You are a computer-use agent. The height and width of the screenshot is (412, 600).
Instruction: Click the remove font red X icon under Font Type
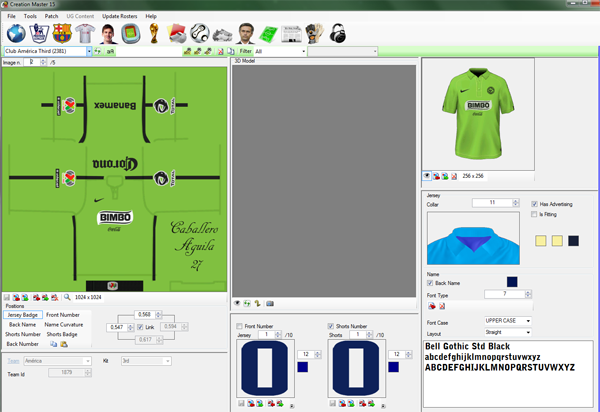click(442, 306)
